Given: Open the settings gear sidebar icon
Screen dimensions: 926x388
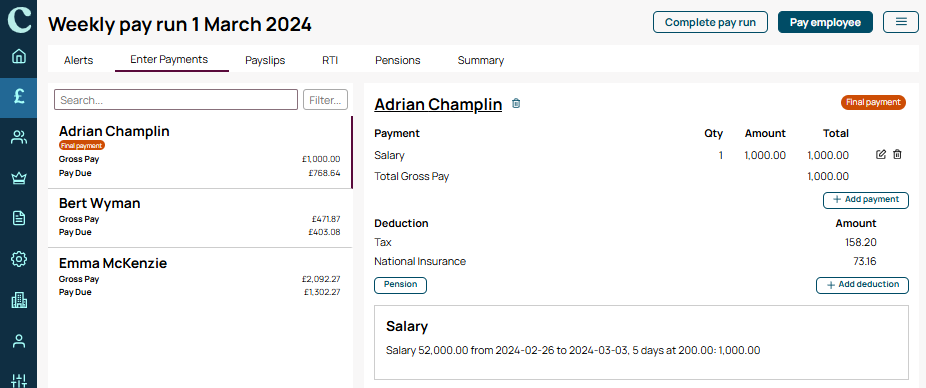Looking at the screenshot, I should 19,259.
